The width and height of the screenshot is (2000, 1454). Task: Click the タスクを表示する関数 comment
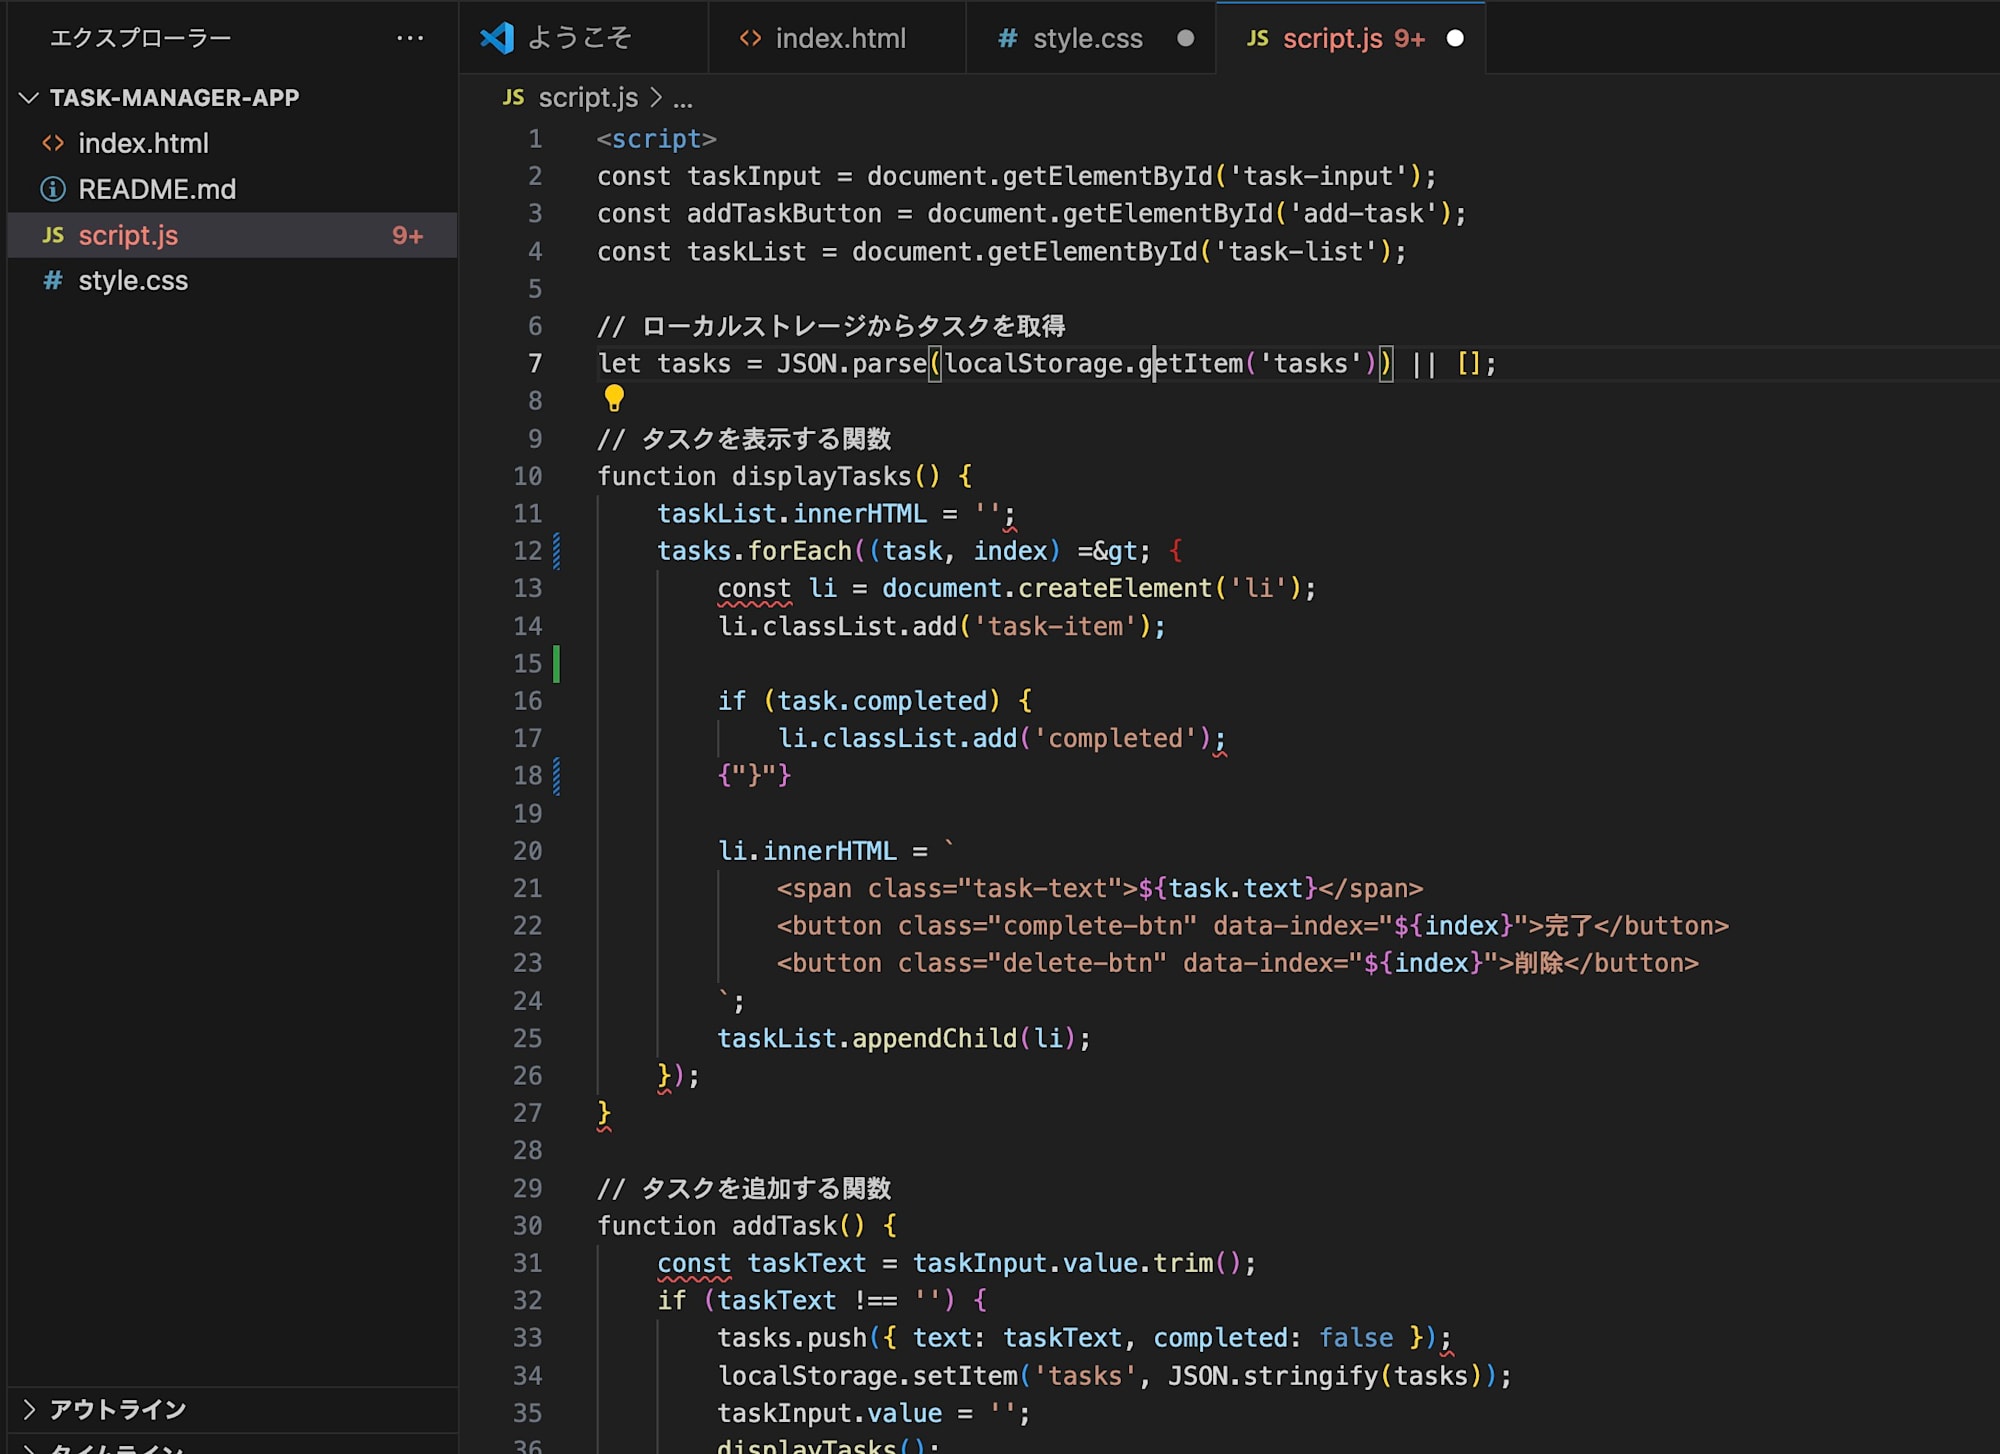click(x=744, y=439)
